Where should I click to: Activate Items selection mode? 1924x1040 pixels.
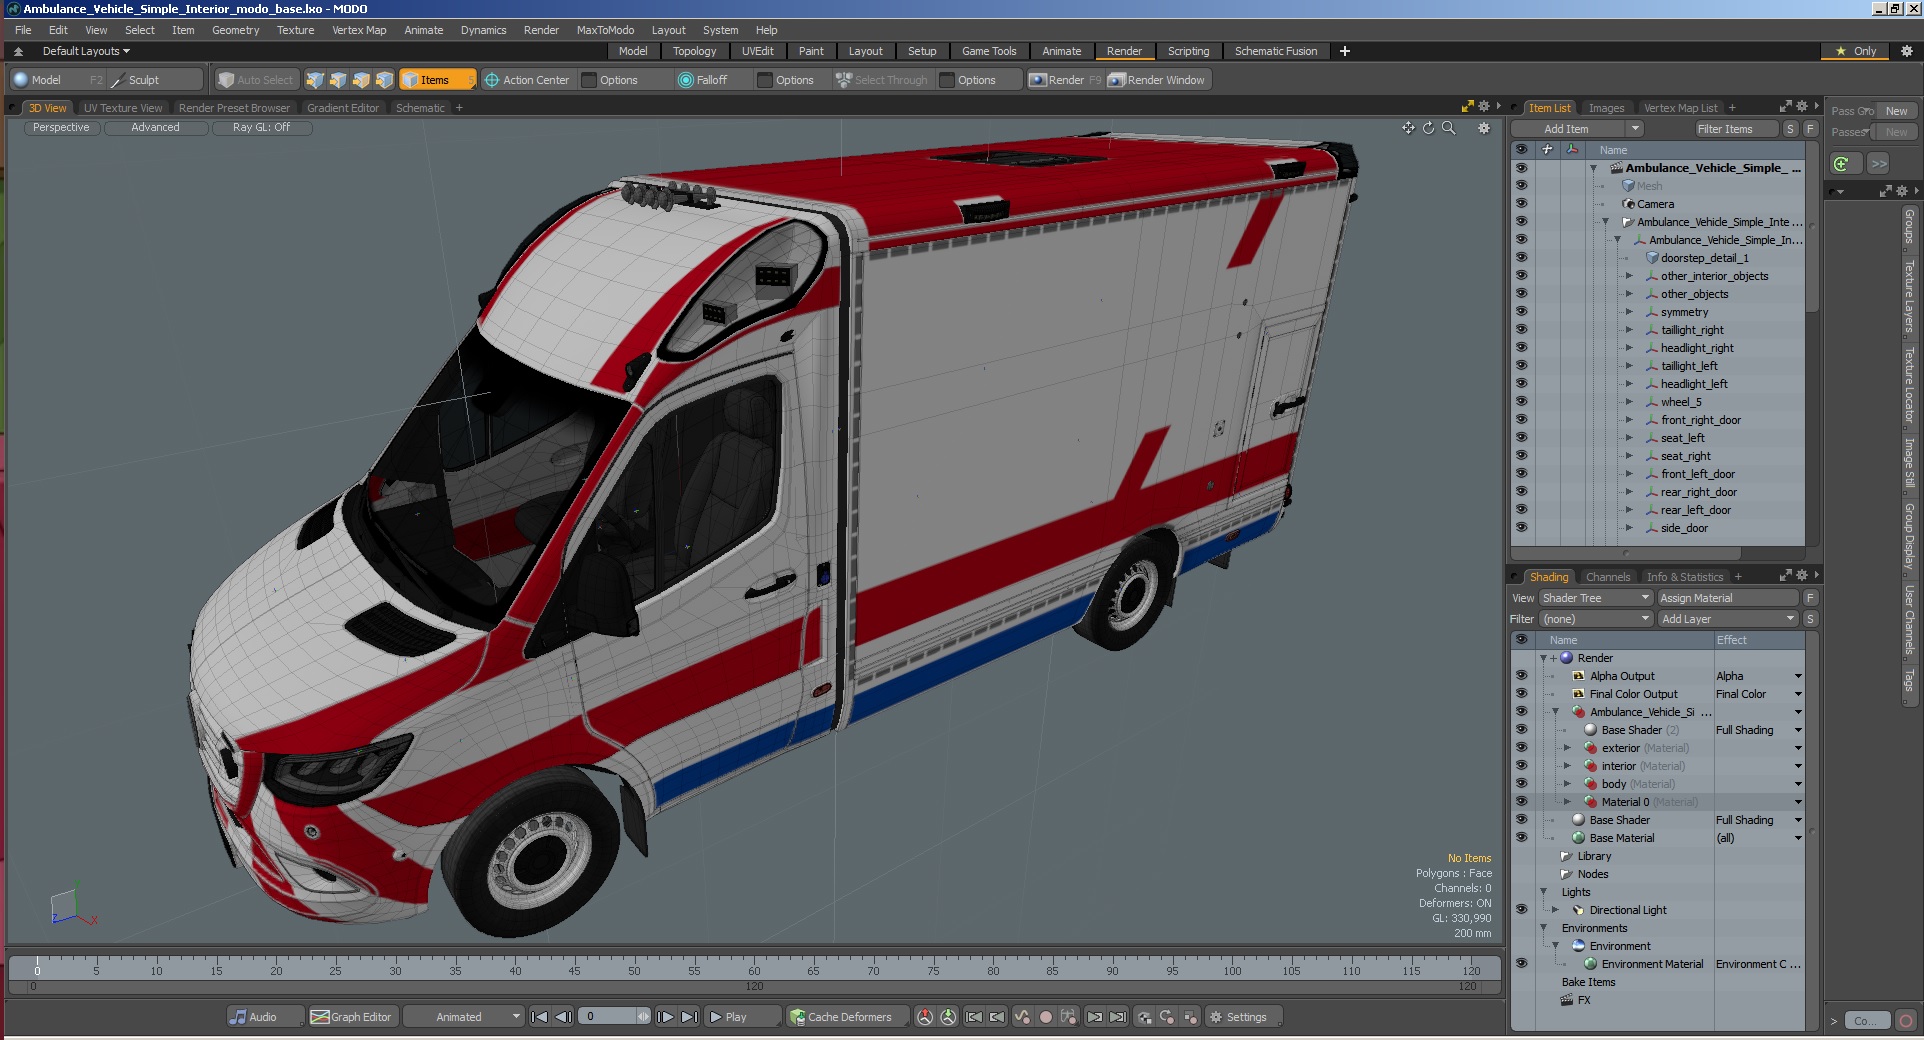point(436,80)
